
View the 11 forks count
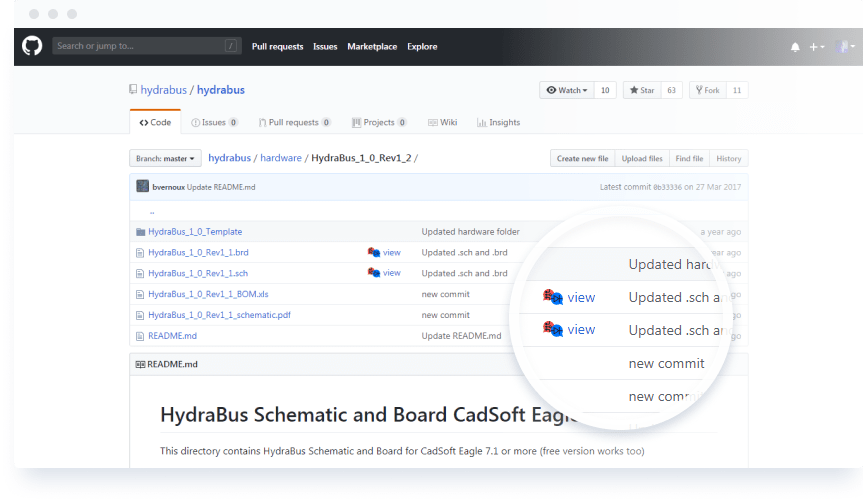[x=737, y=90]
